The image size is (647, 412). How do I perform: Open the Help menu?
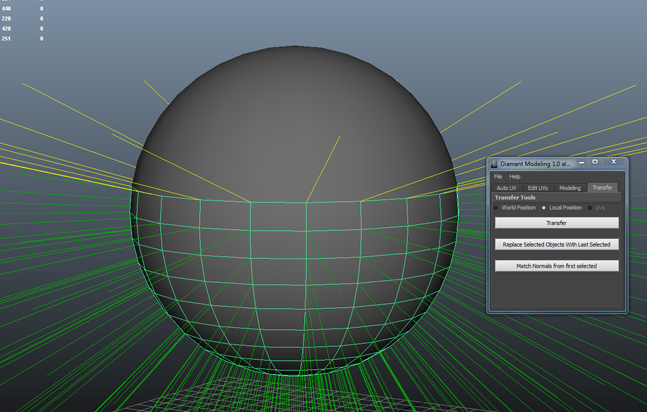515,177
